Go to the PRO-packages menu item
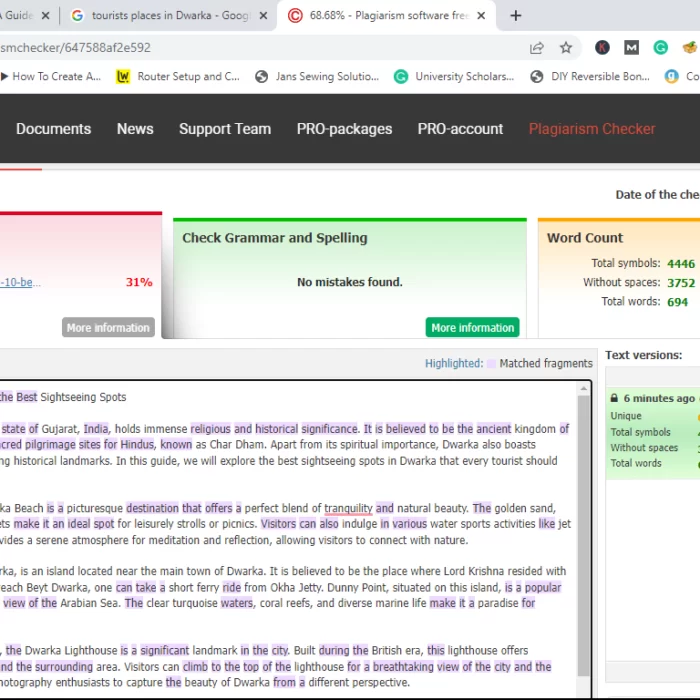The height and width of the screenshot is (700, 700). pos(344,129)
